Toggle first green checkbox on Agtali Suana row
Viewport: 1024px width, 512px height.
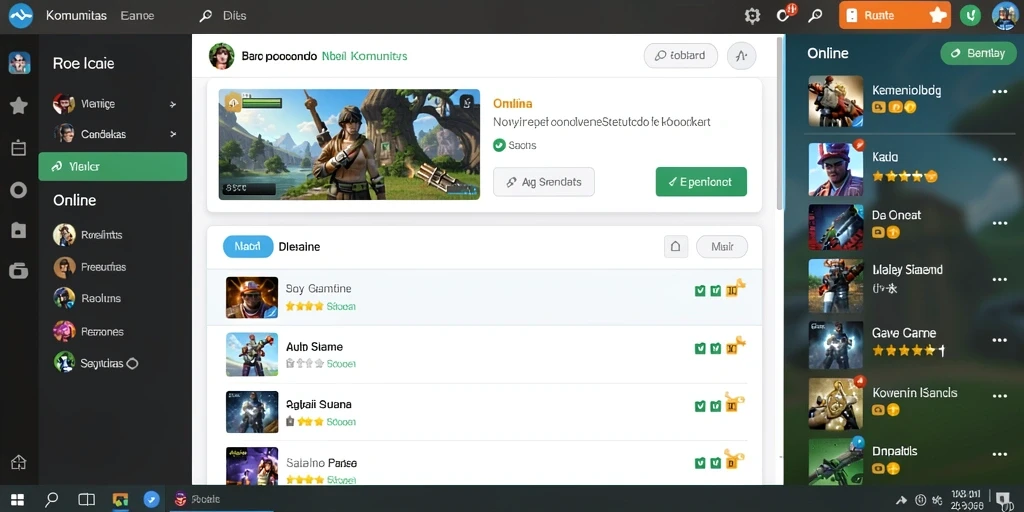700,406
